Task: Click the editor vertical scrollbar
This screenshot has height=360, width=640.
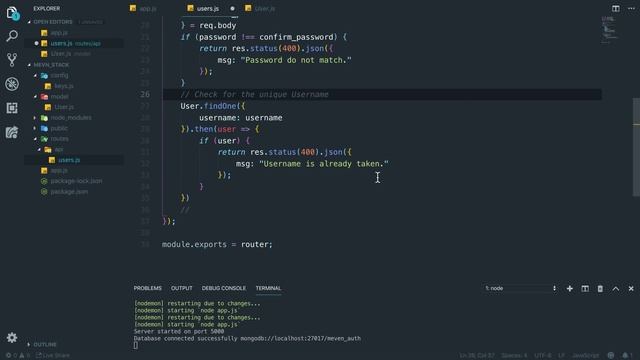Action: [636, 147]
